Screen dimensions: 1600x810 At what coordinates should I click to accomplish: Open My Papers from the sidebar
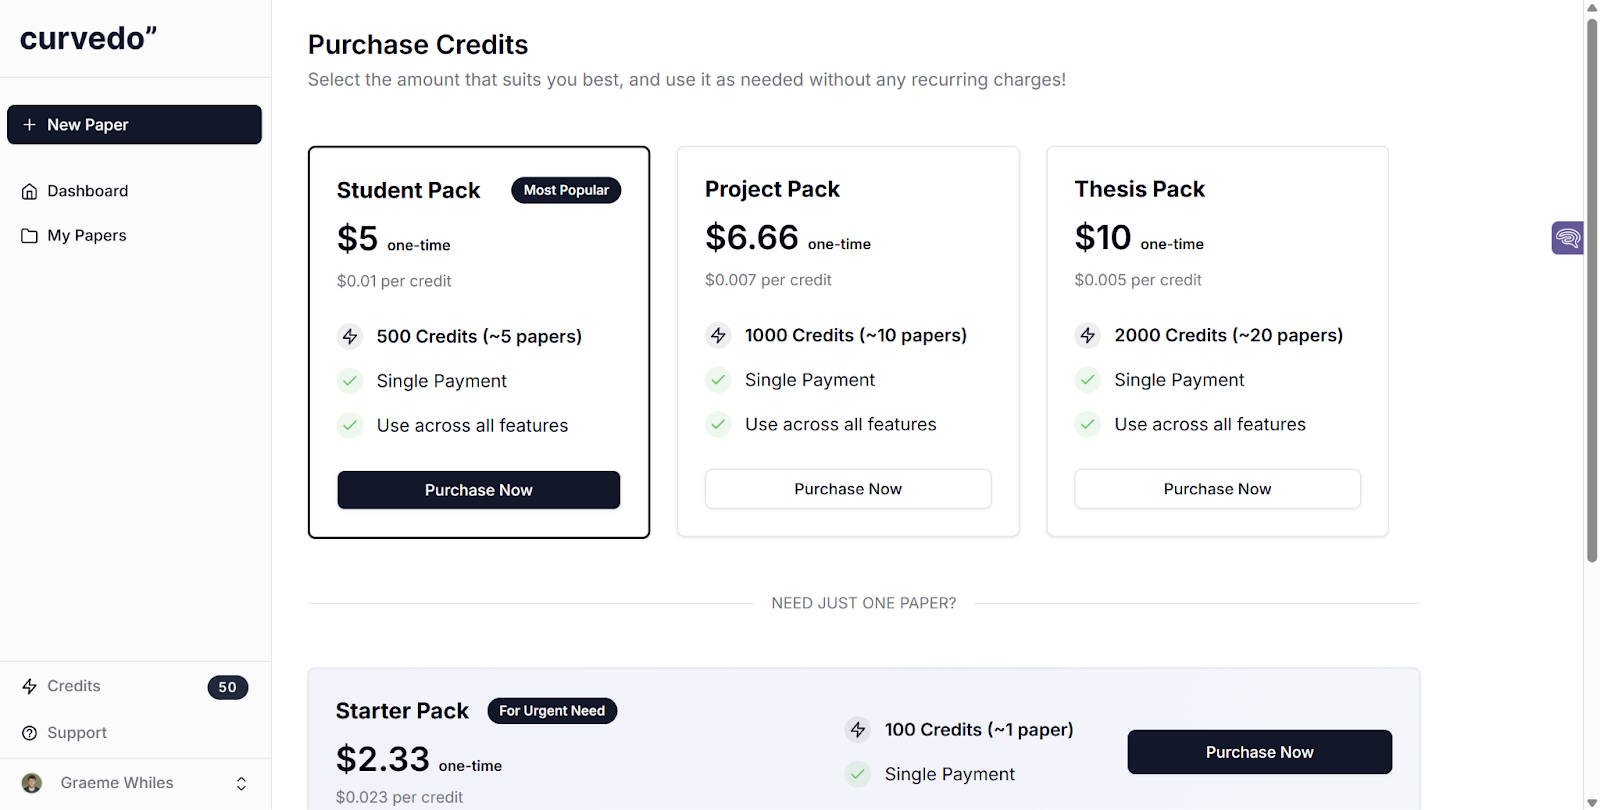[x=86, y=235]
